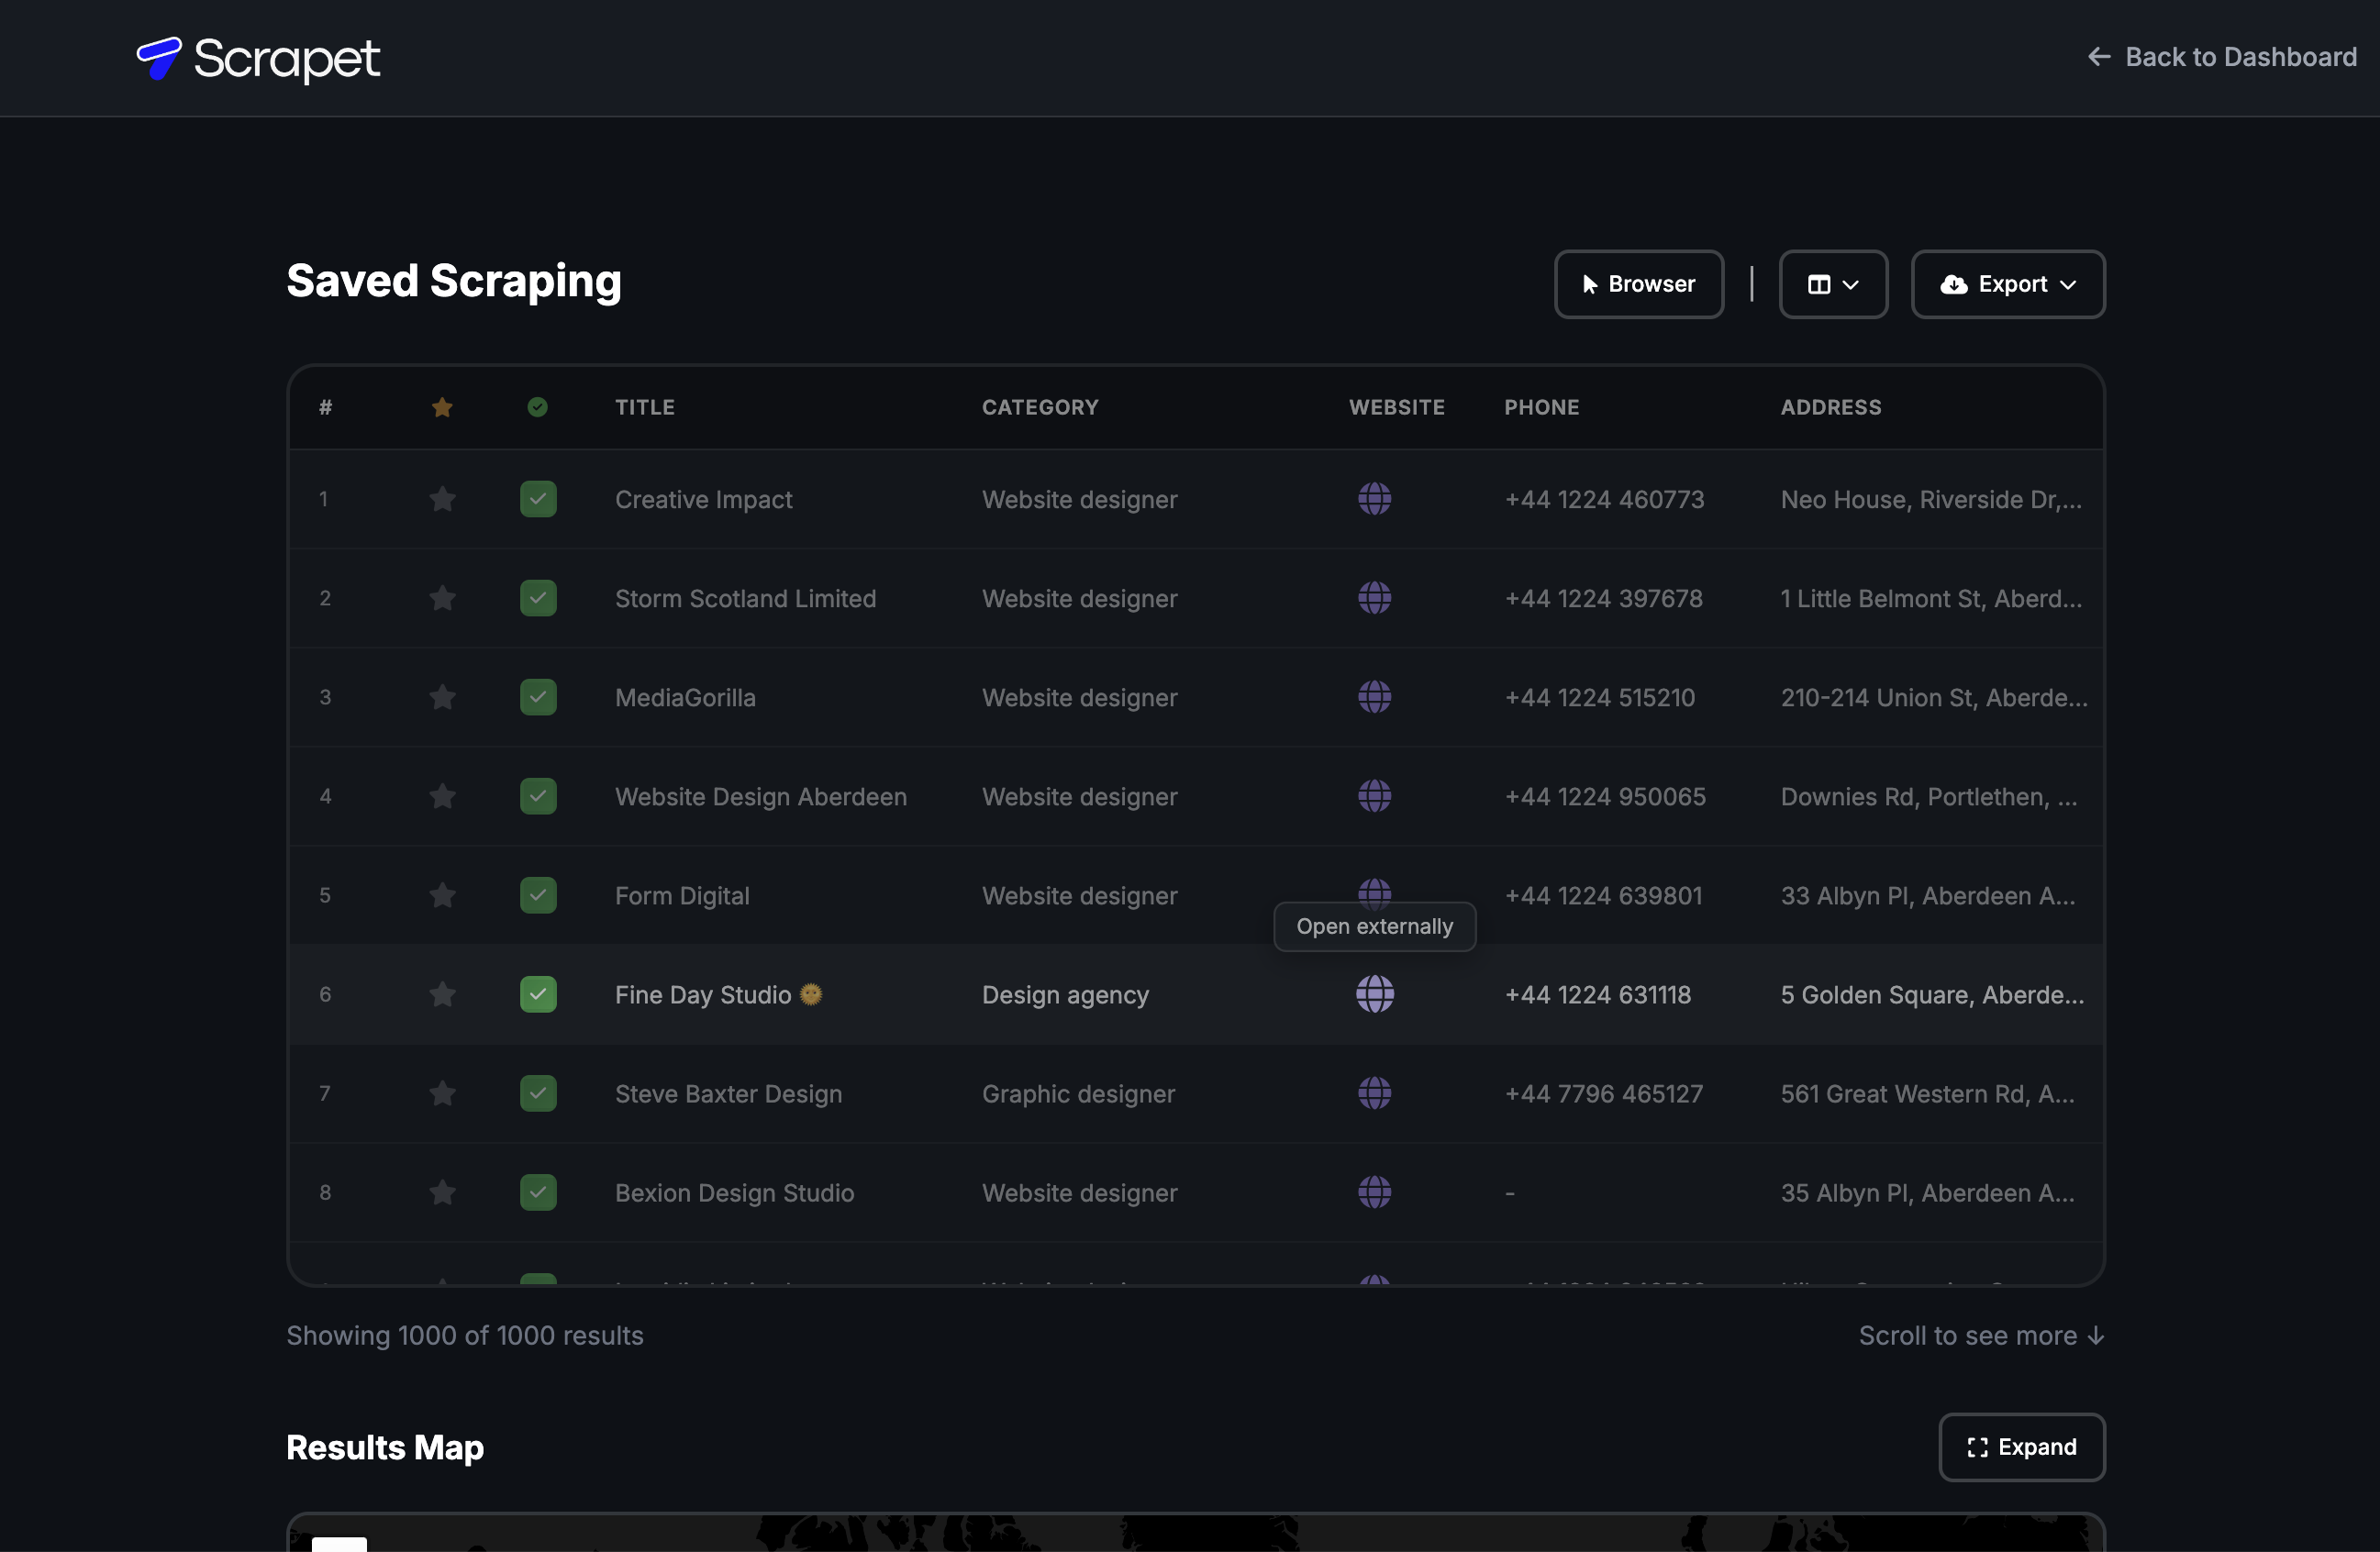
Task: Open website globe for Website Design Aberdeen
Action: click(x=1374, y=795)
